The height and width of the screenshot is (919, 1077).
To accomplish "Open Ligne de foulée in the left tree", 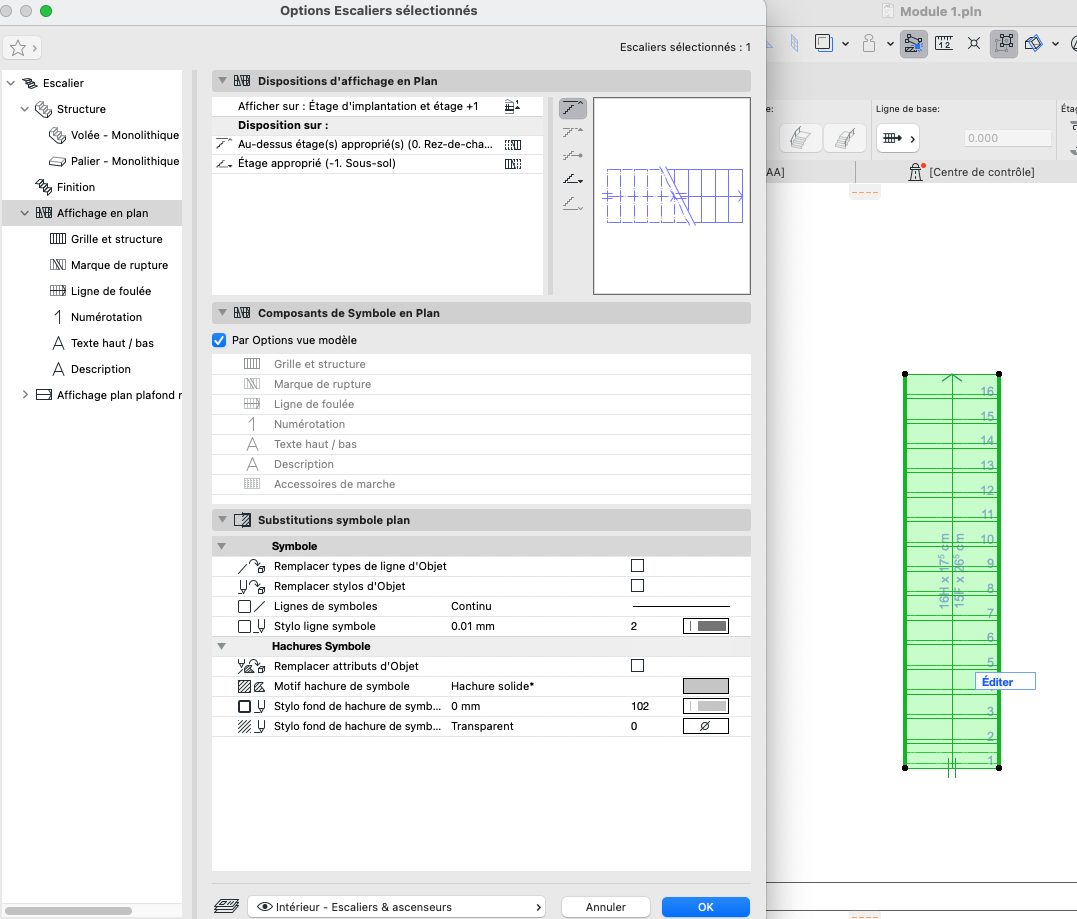I will [x=100, y=291].
